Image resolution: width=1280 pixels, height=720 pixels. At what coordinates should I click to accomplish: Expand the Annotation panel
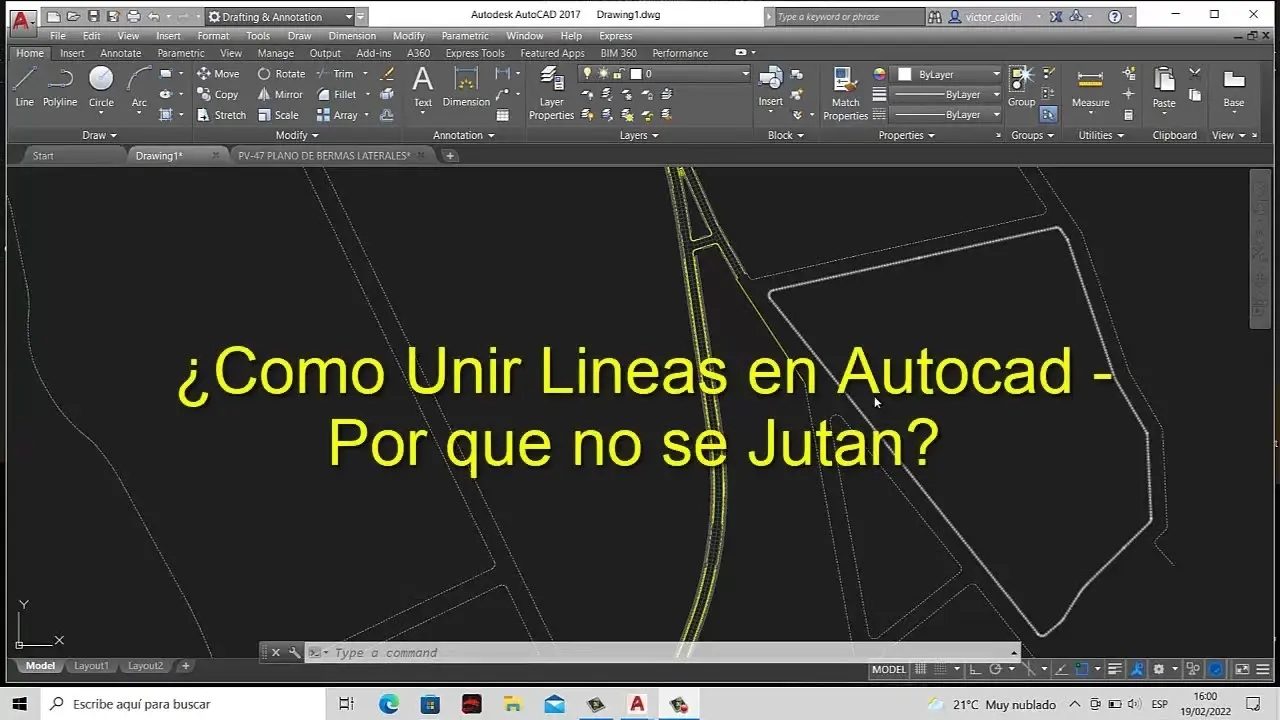click(x=464, y=135)
